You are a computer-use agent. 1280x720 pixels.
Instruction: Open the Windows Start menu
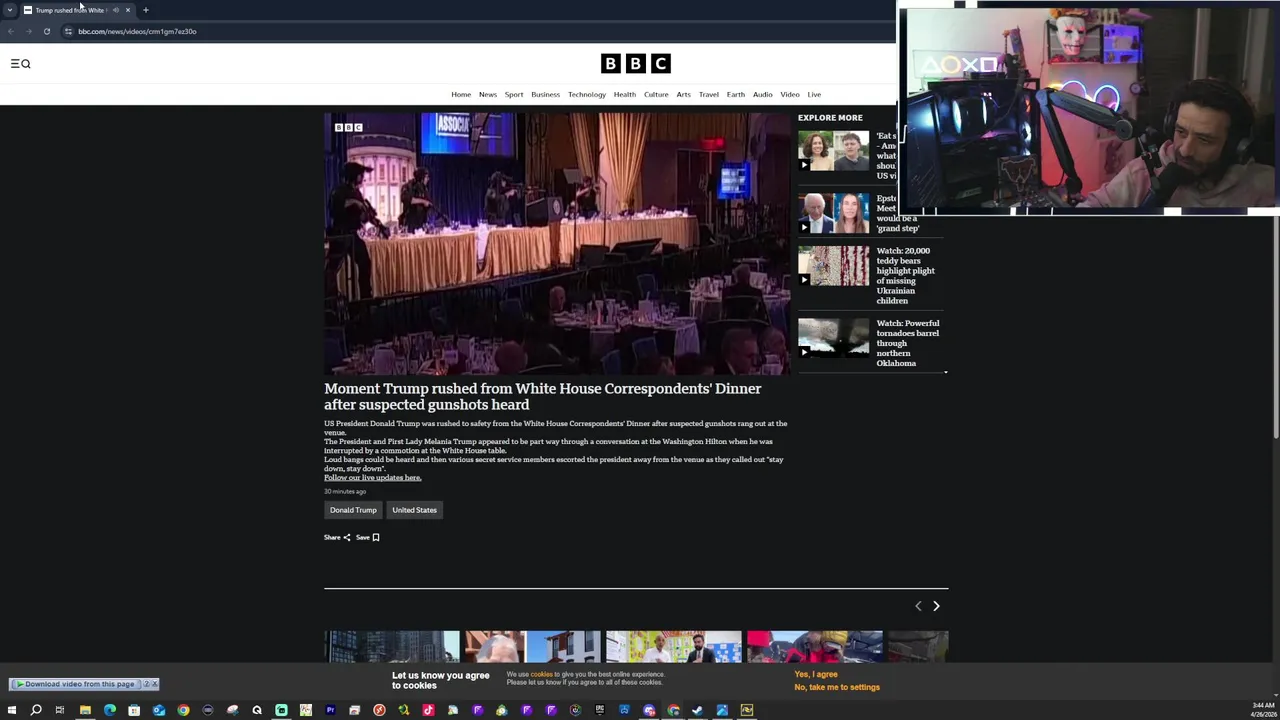[x=11, y=710]
